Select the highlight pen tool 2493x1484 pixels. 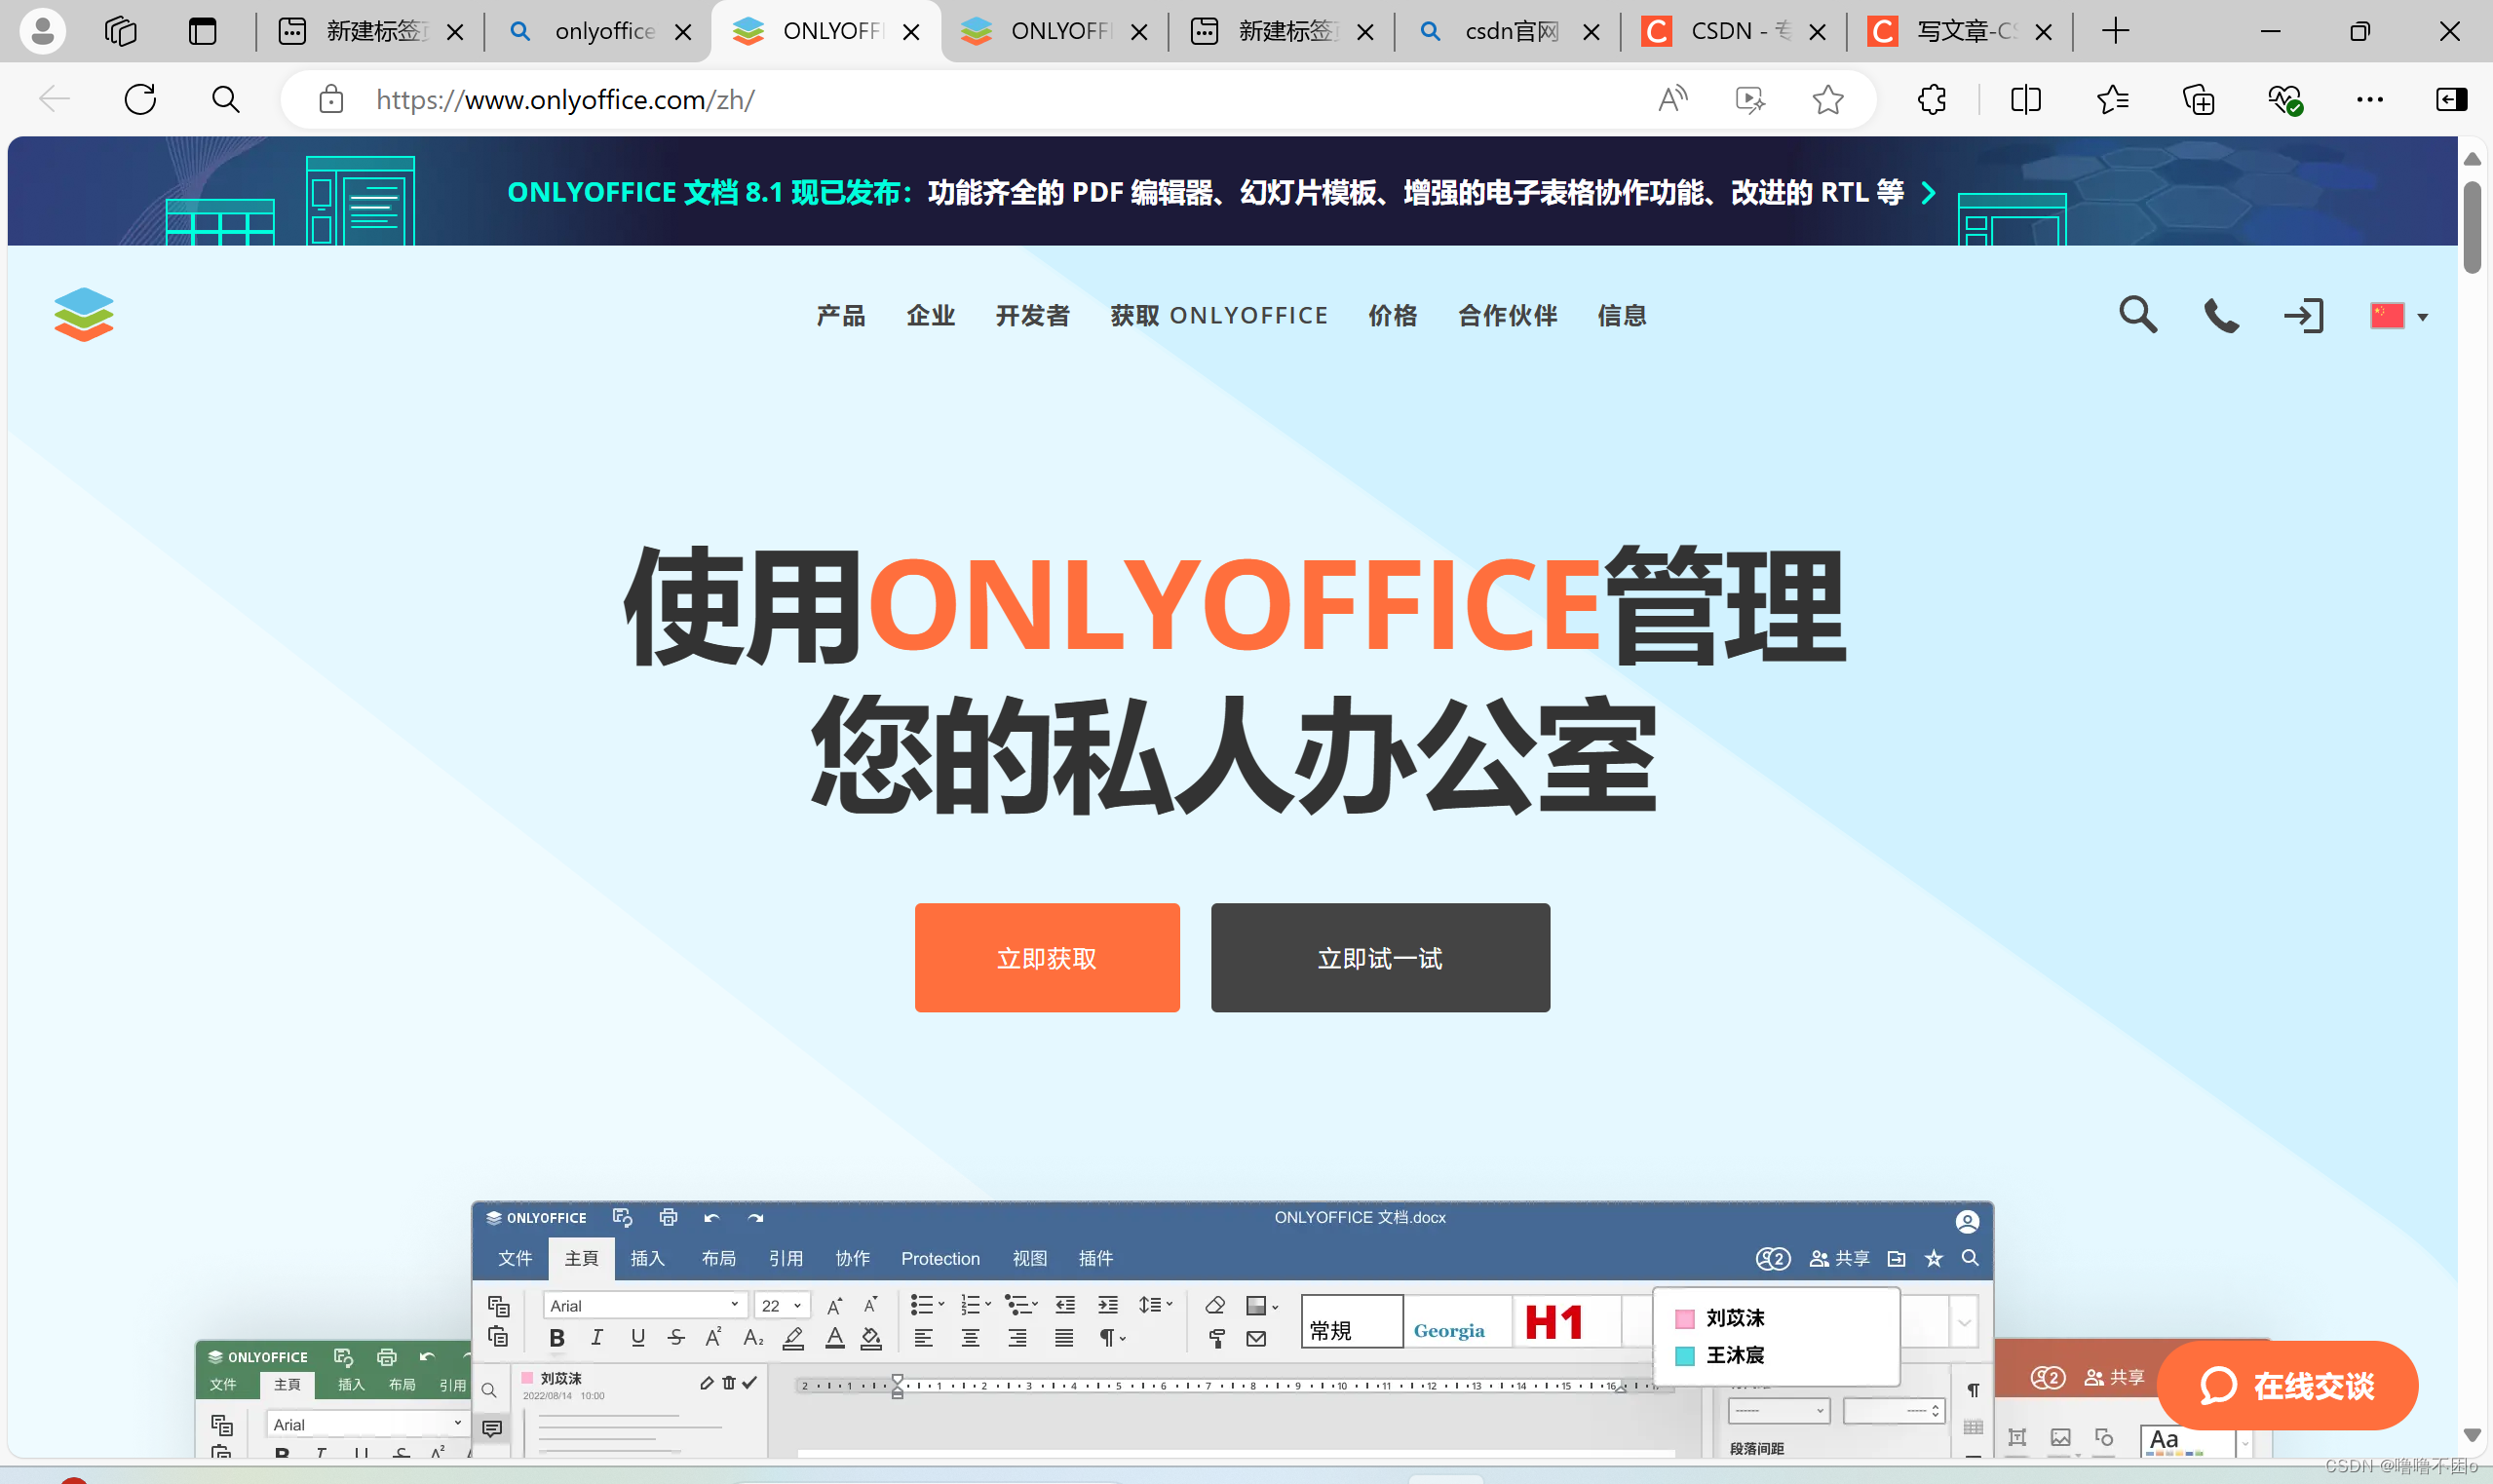pyautogui.click(x=793, y=1339)
